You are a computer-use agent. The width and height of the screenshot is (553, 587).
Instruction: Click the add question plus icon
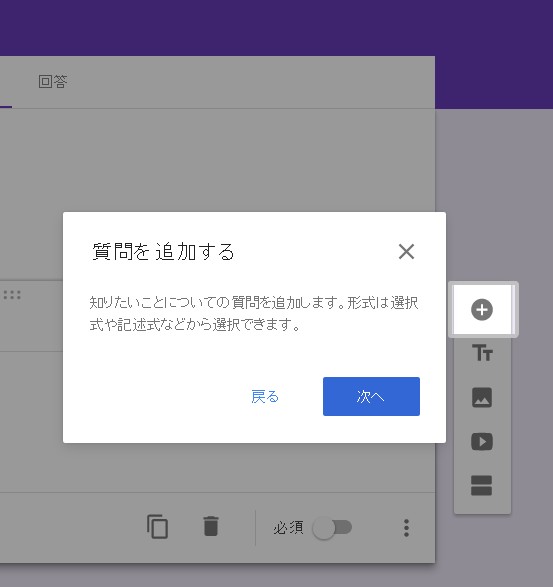click(x=481, y=310)
